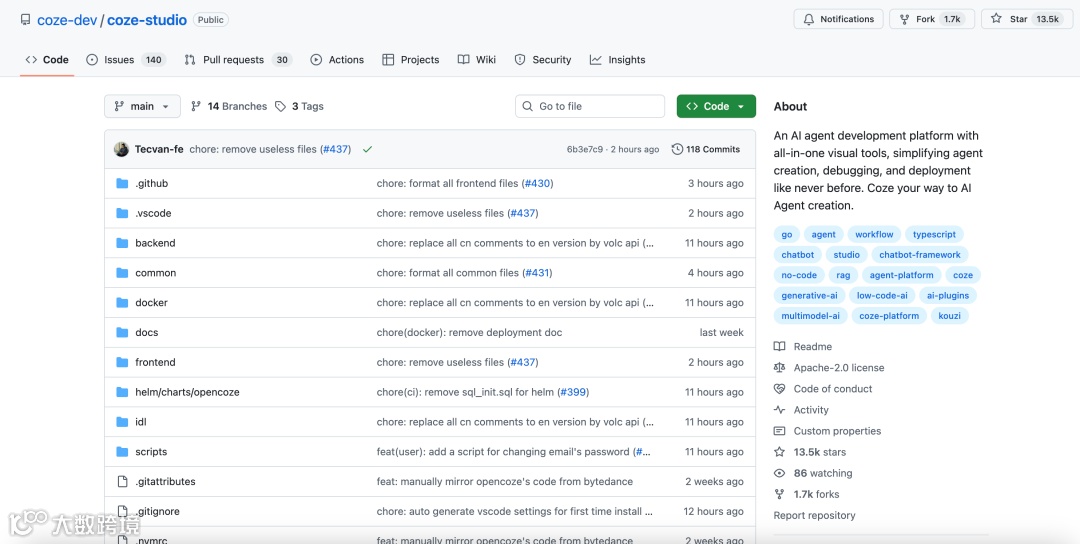The image size is (1080, 544).
Task: Open the Pull requests tab
Action: click(x=238, y=60)
